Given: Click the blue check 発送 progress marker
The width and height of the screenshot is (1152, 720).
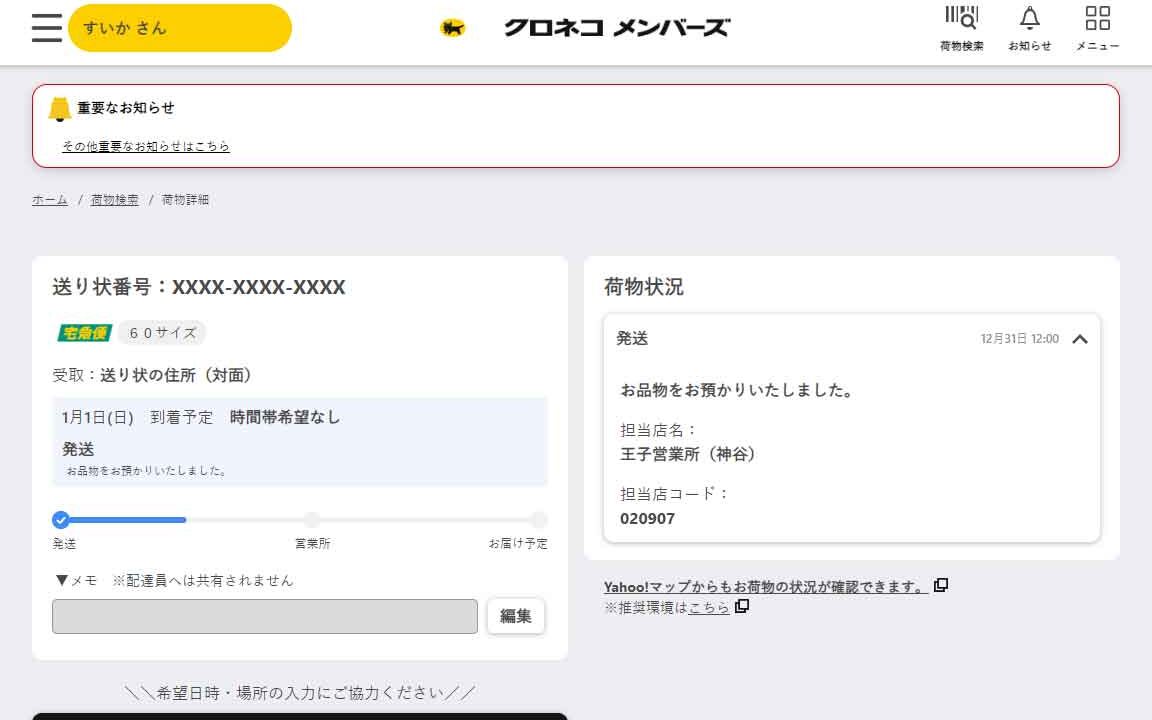Looking at the screenshot, I should tap(61, 520).
